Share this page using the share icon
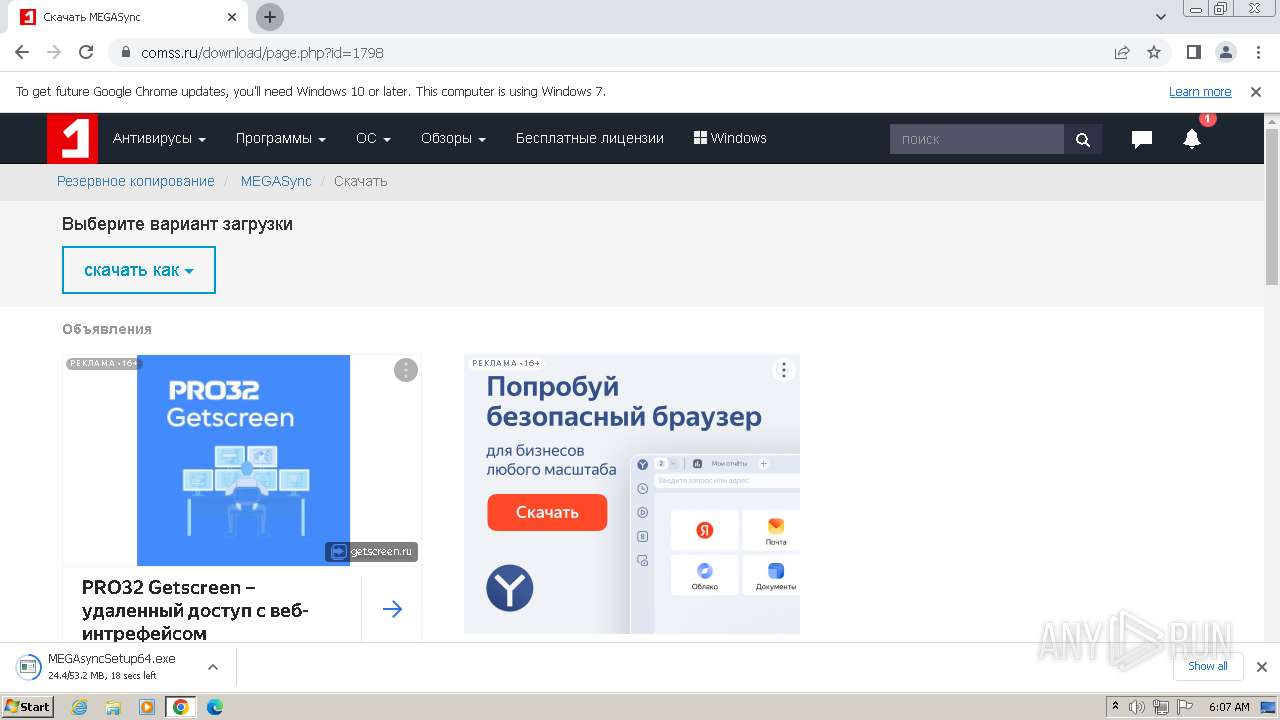Image resolution: width=1280 pixels, height=720 pixels. (1122, 52)
